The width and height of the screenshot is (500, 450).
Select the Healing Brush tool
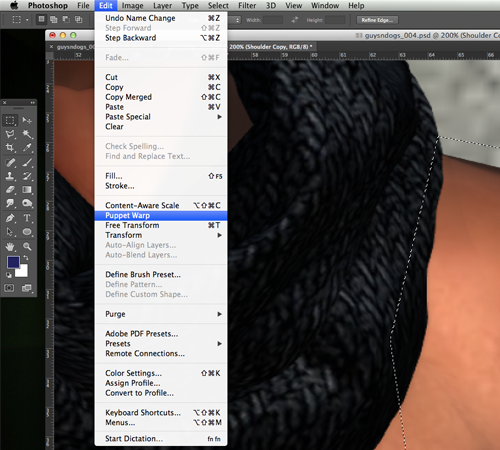click(10, 162)
